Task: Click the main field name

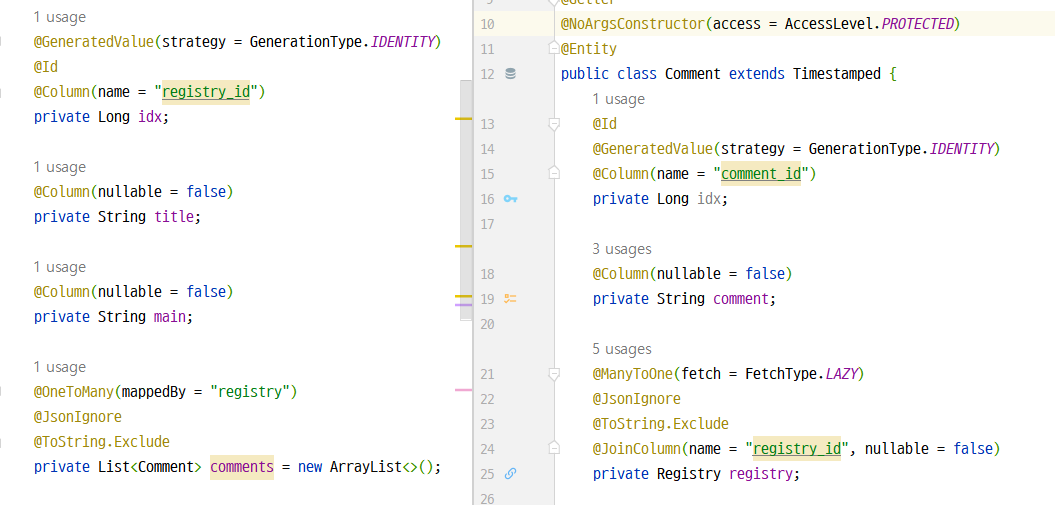Action: click(x=170, y=317)
